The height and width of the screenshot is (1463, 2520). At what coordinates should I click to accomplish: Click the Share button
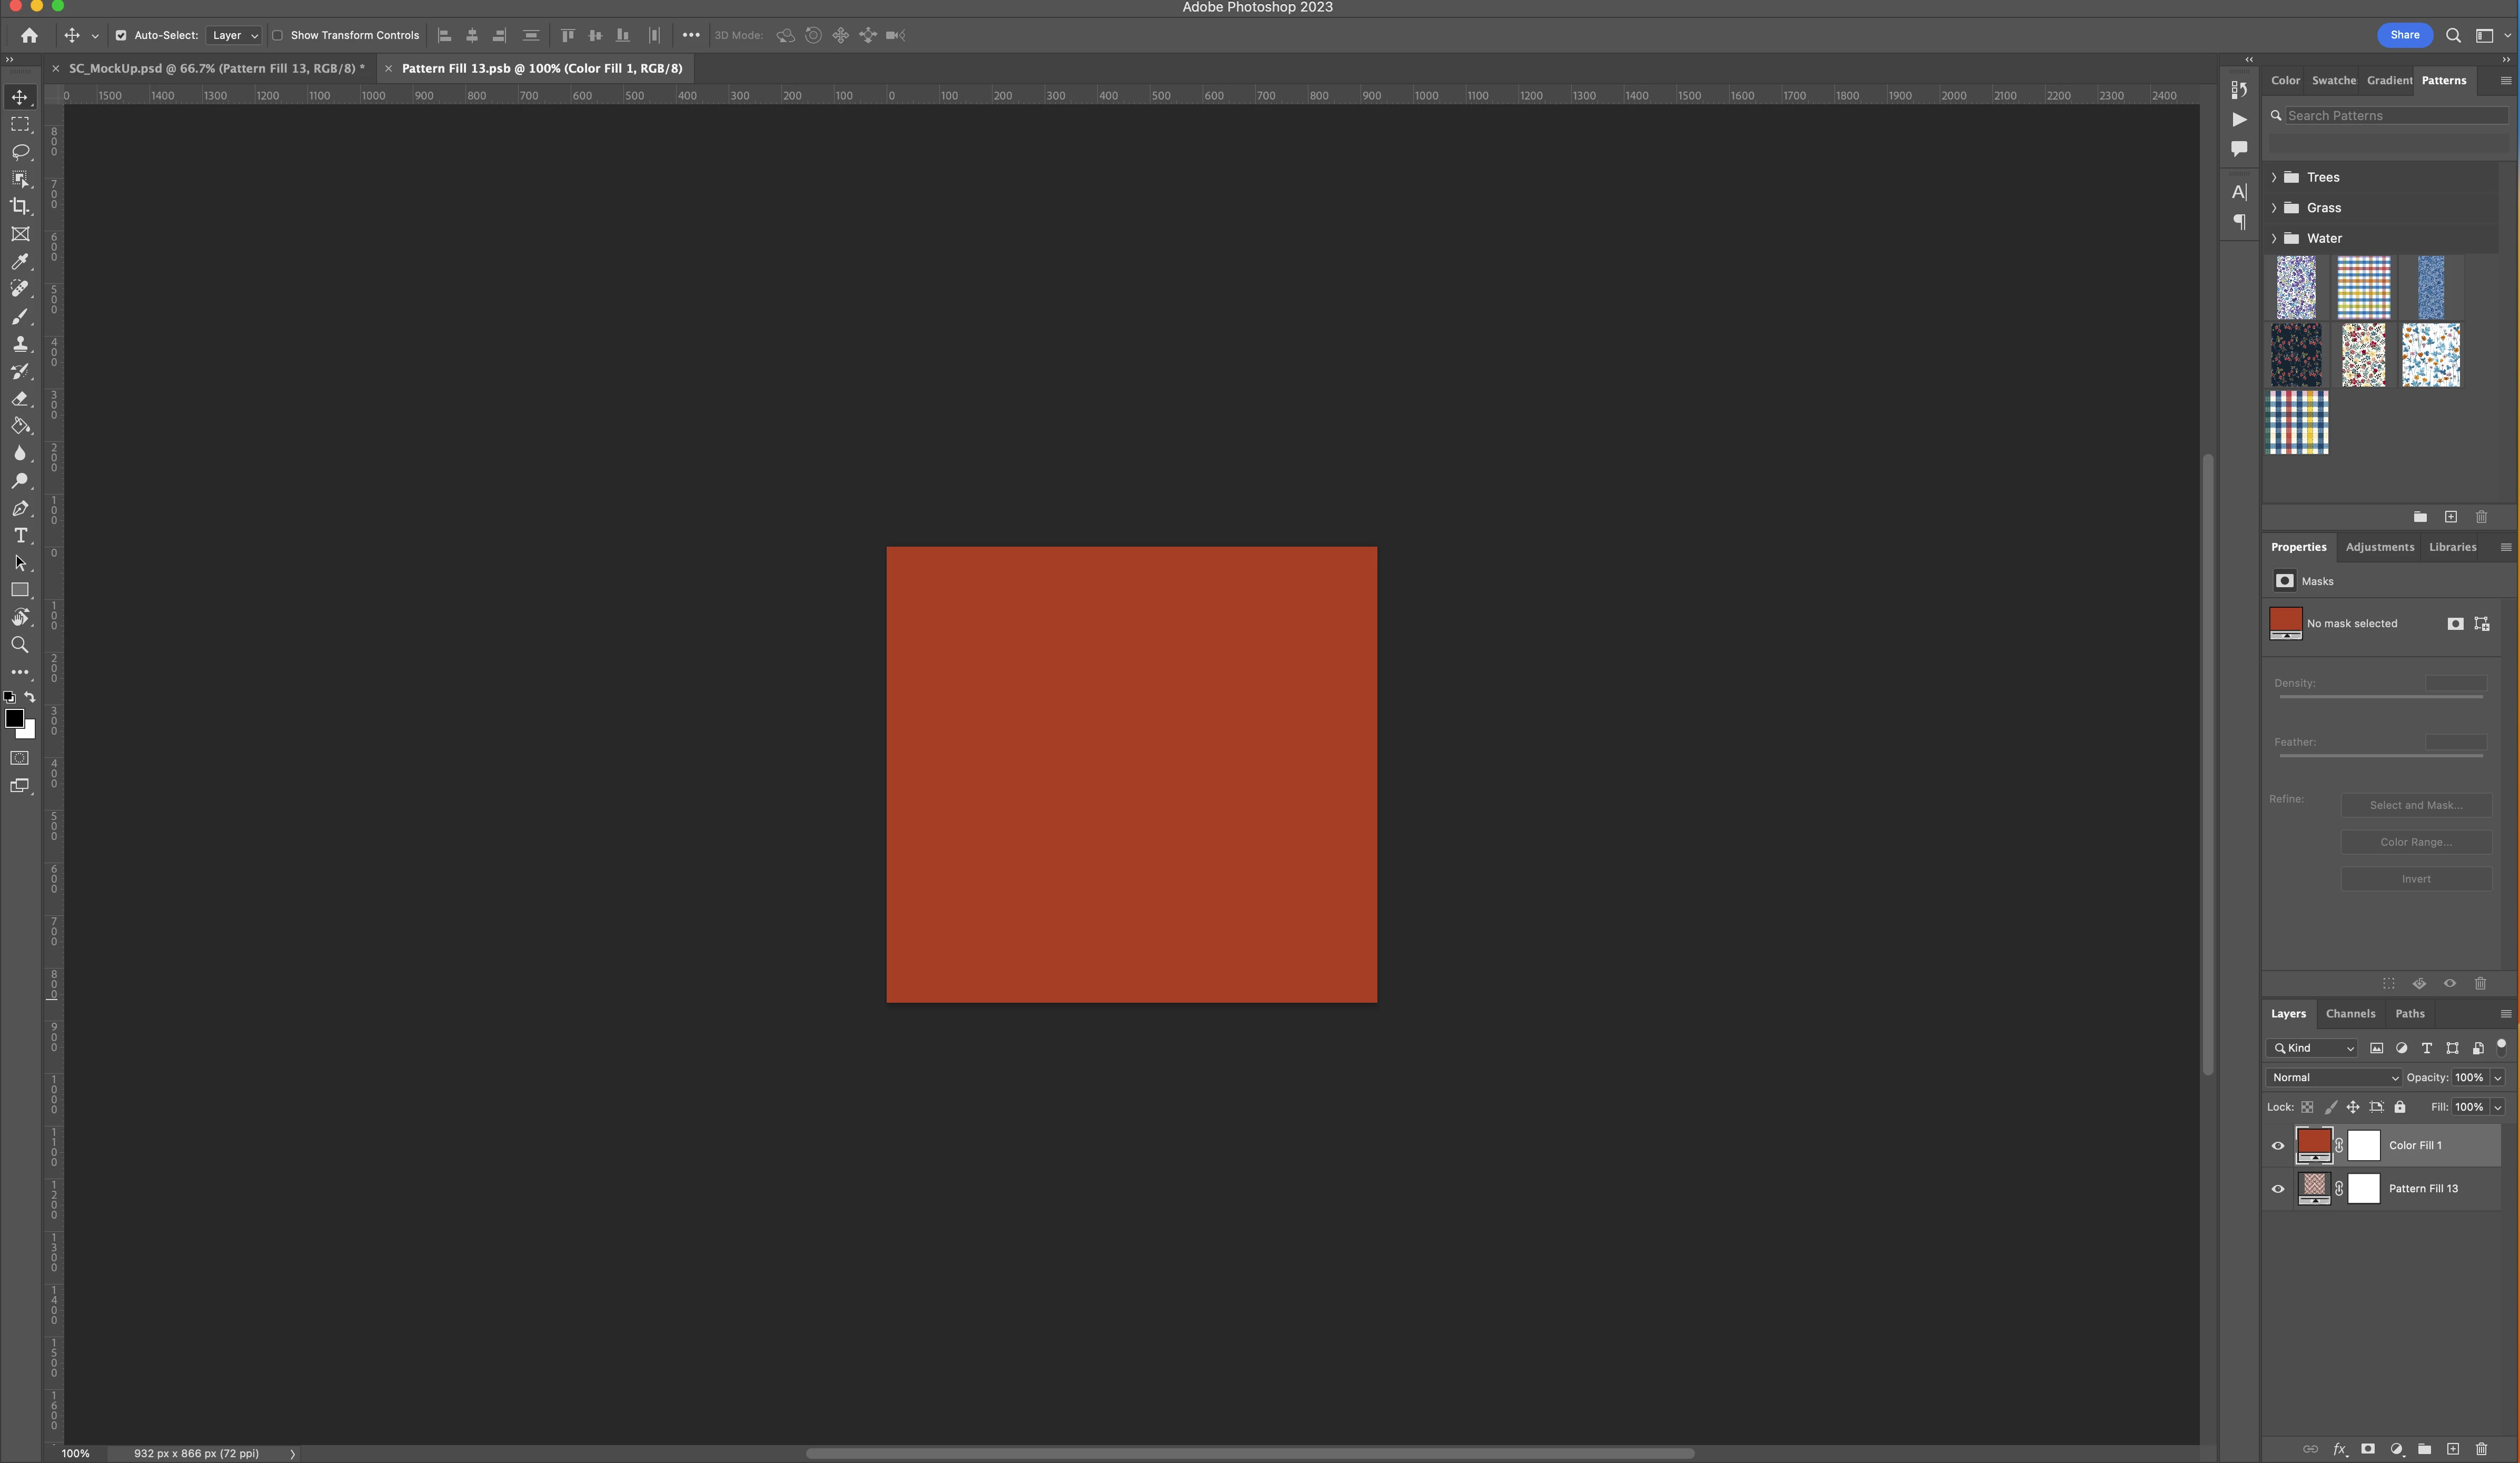2404,35
